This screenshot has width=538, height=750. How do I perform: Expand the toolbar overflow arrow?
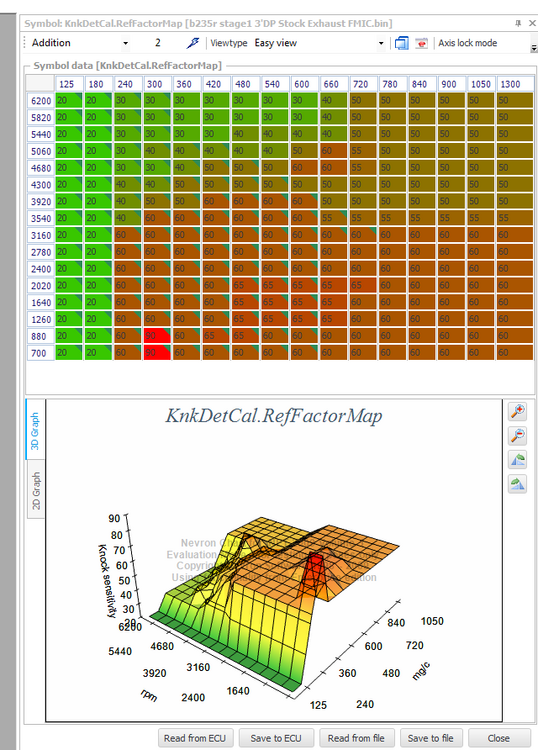(x=534, y=48)
